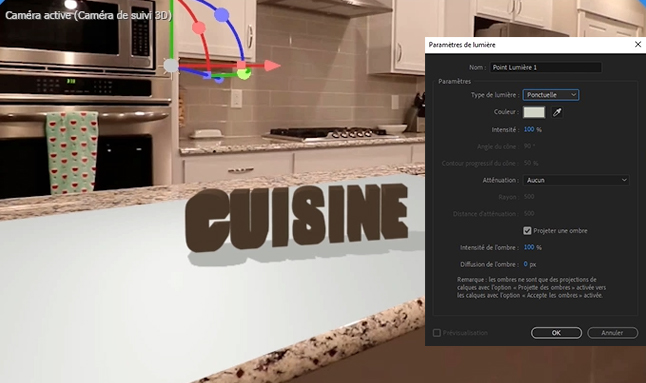Click the green rotation handle dot on gizmo
Viewport: 646px width, 383px height.
(244, 74)
